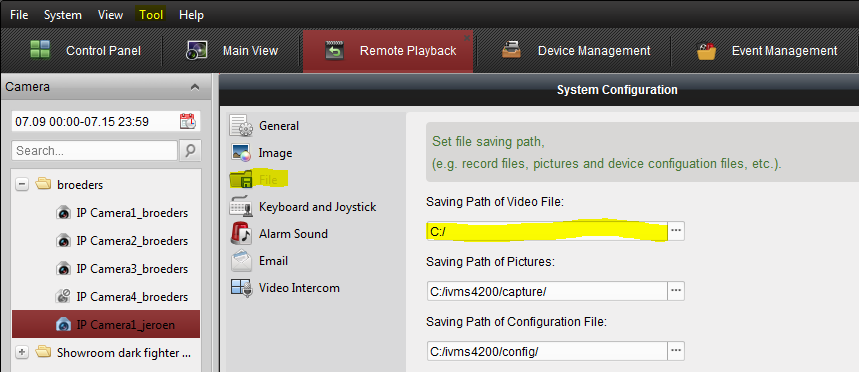
Task: Click the pictures saving path field
Action: 547,291
